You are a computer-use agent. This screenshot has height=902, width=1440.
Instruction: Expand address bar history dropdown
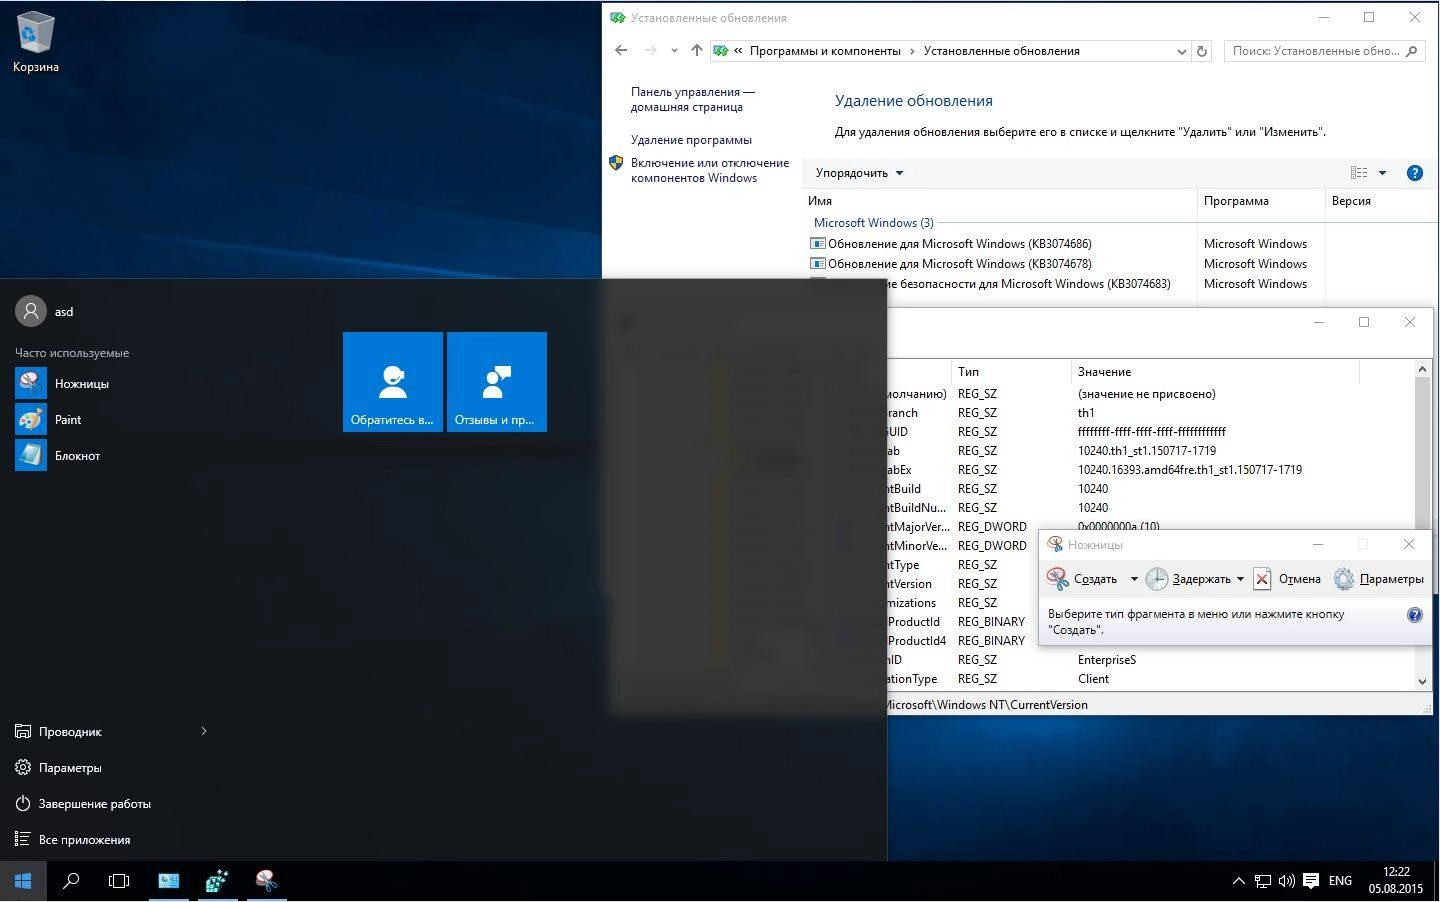tap(1181, 51)
